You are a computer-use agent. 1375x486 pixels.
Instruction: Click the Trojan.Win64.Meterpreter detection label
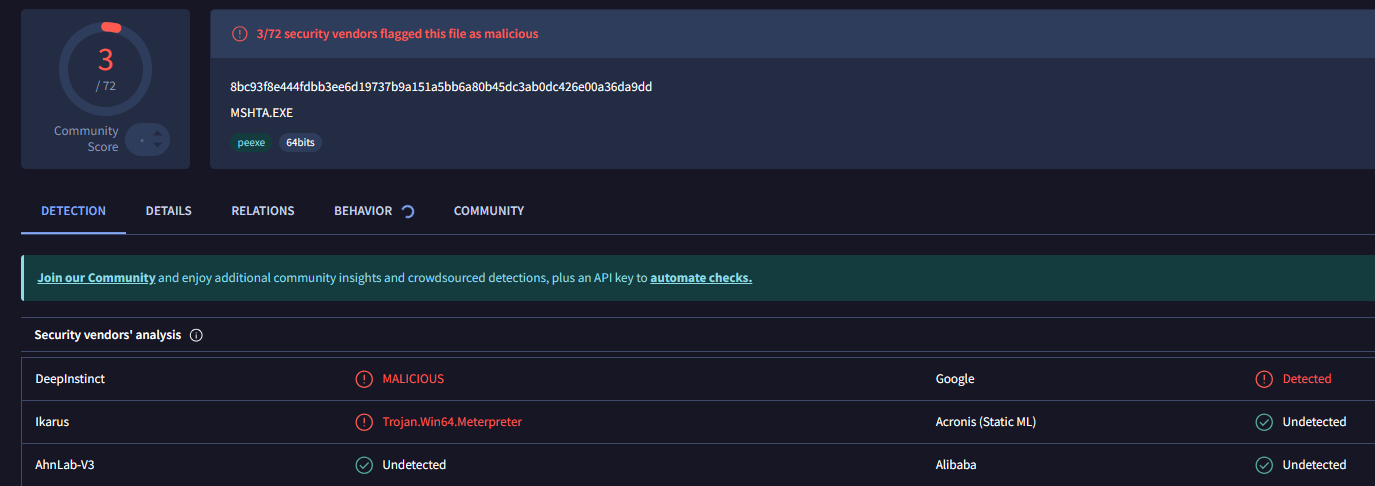click(x=452, y=422)
